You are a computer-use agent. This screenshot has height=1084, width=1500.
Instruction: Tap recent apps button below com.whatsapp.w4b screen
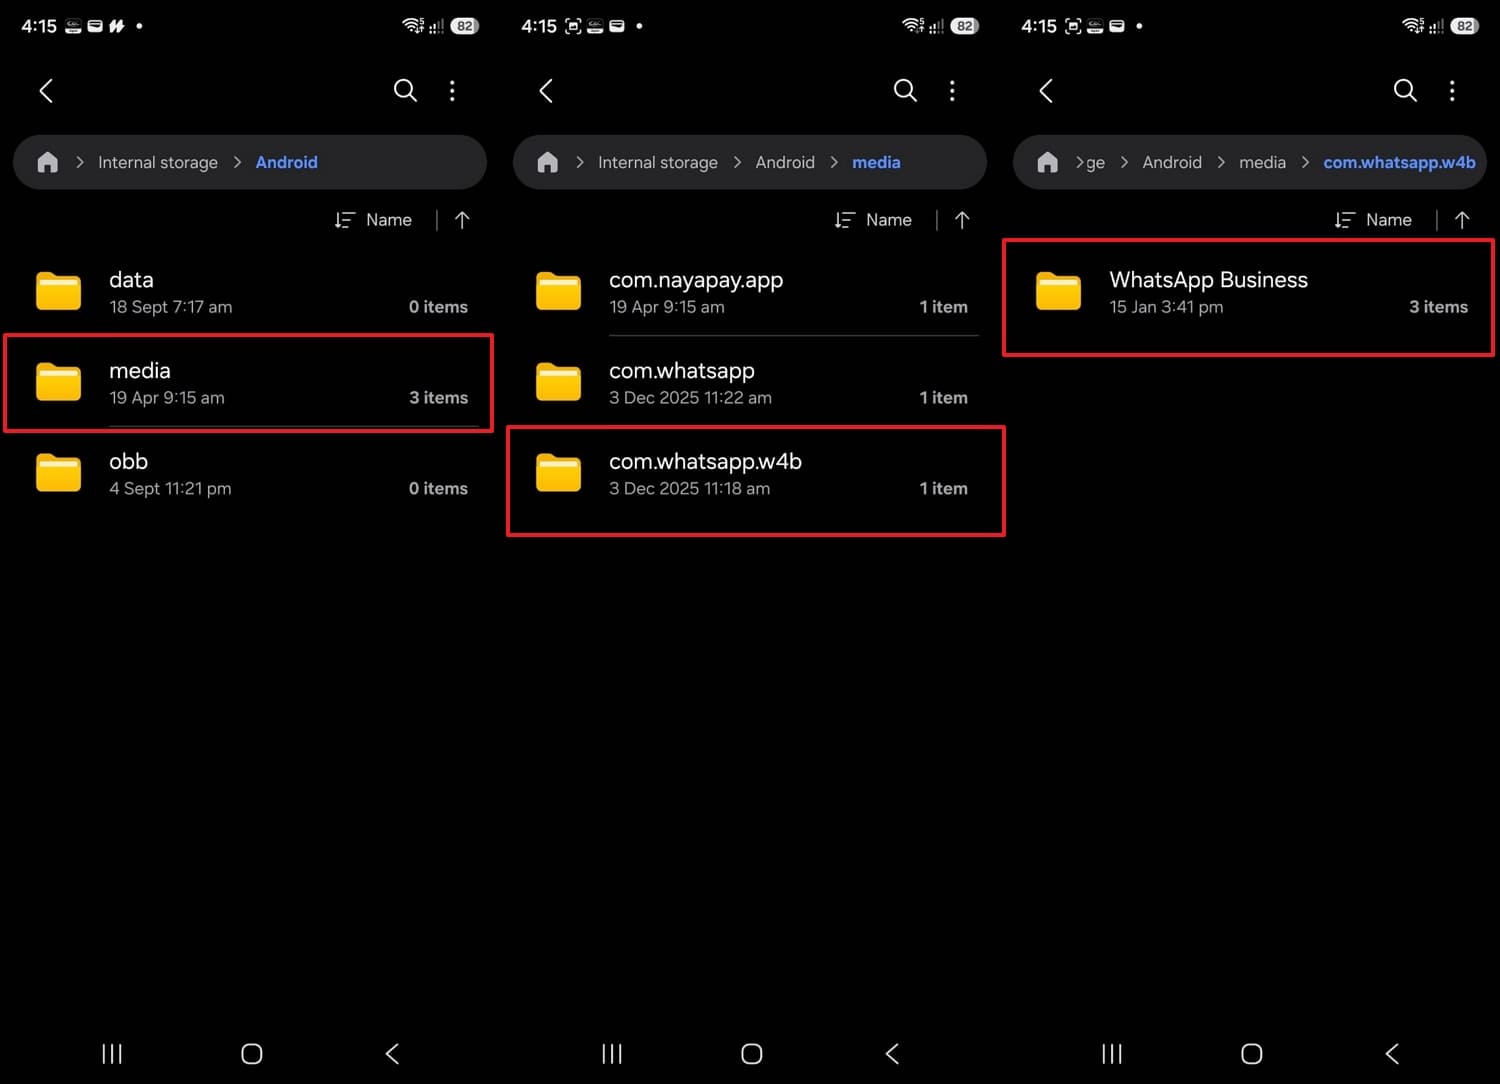click(x=1112, y=1053)
